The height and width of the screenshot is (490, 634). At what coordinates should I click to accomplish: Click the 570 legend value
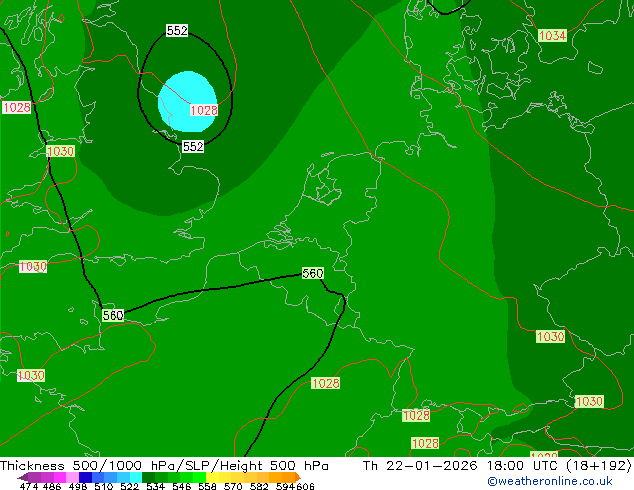tap(233, 486)
